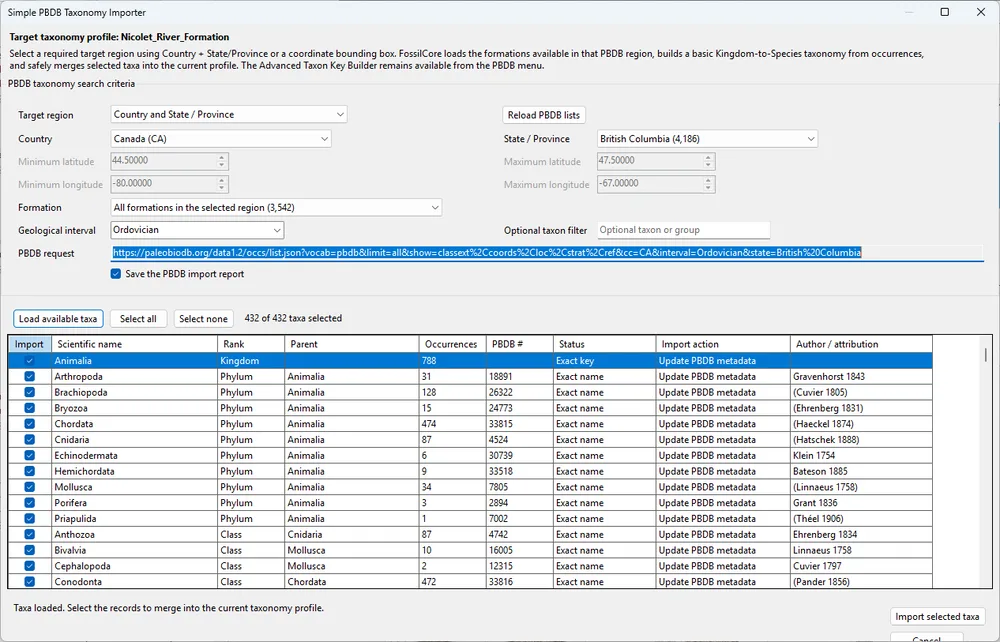This screenshot has height=642, width=1000.
Task: Uncheck the Echinodermata import checkbox
Action: coord(29,455)
